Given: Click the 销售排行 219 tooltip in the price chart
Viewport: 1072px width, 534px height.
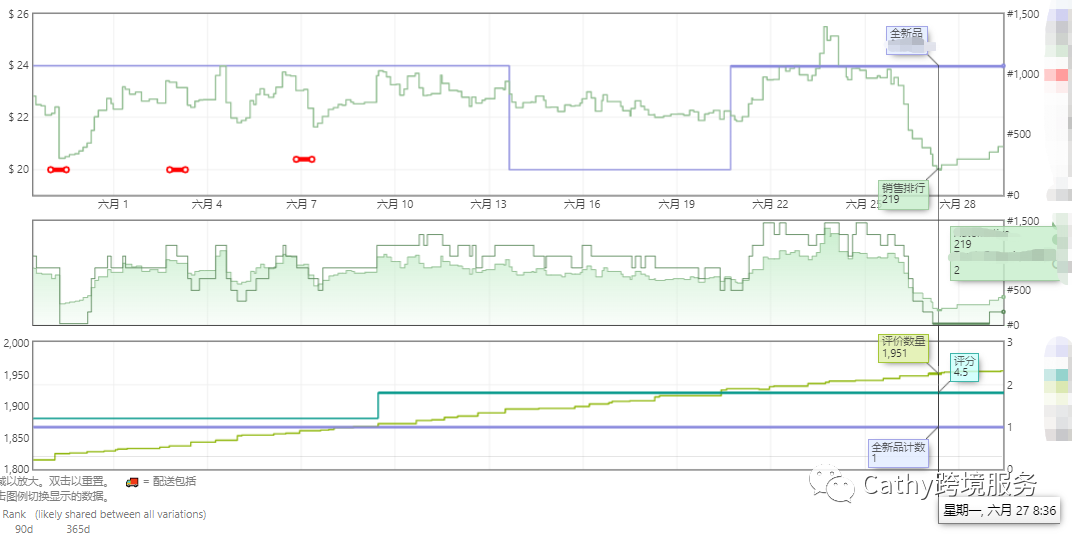Looking at the screenshot, I should coord(903,195).
